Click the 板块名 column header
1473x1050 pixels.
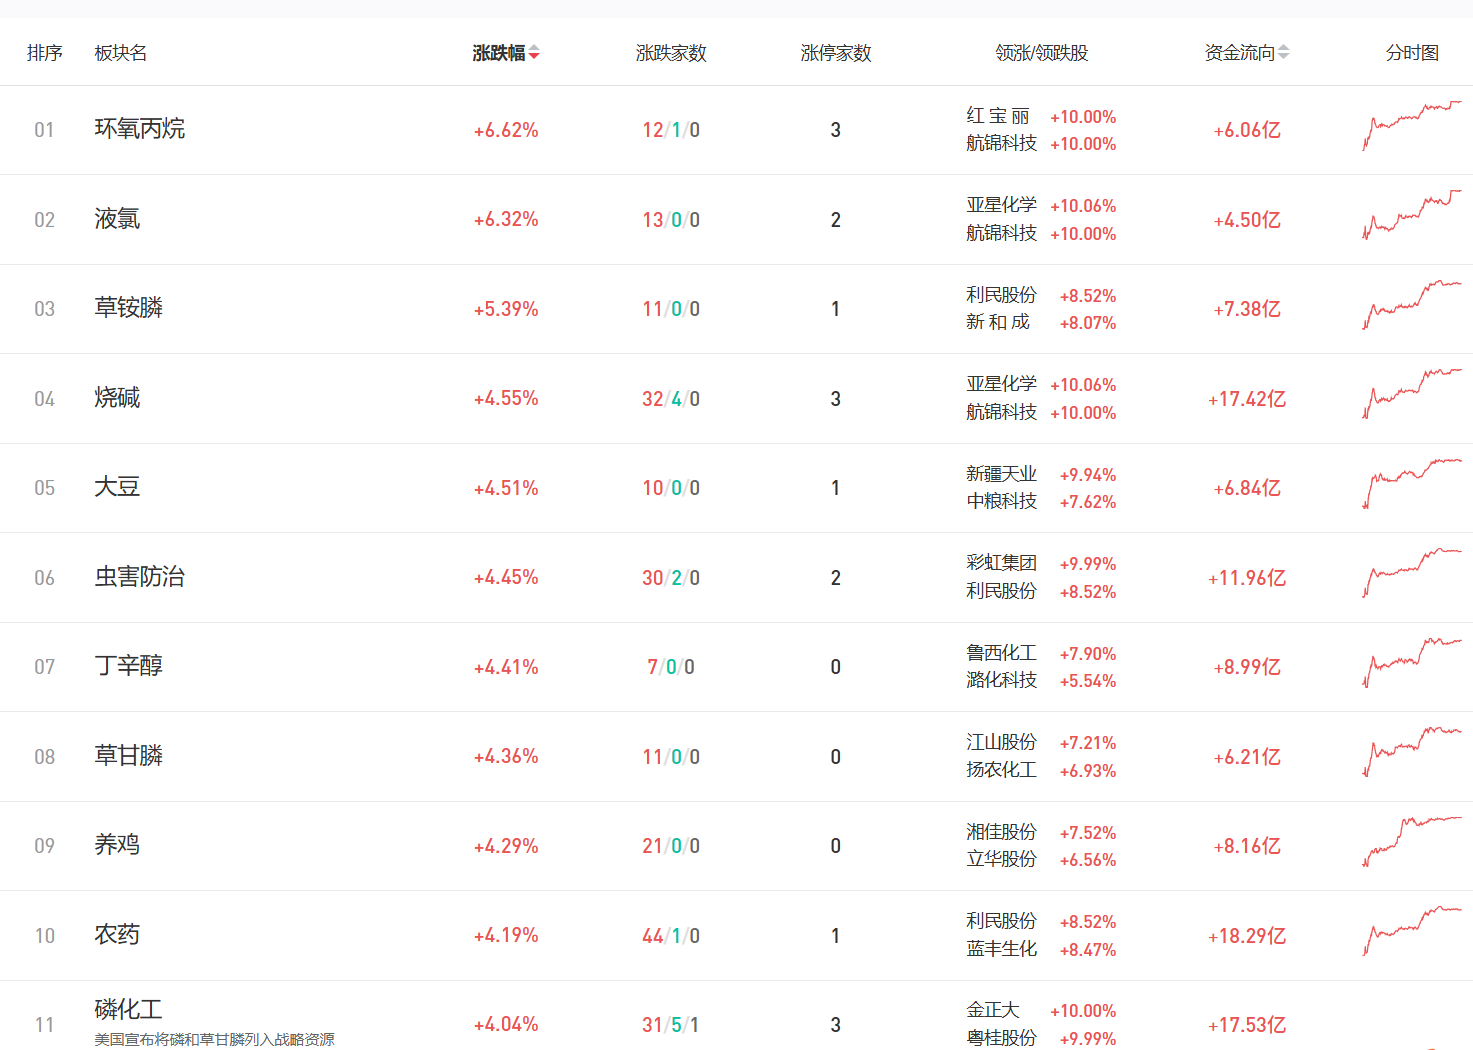coord(120,53)
